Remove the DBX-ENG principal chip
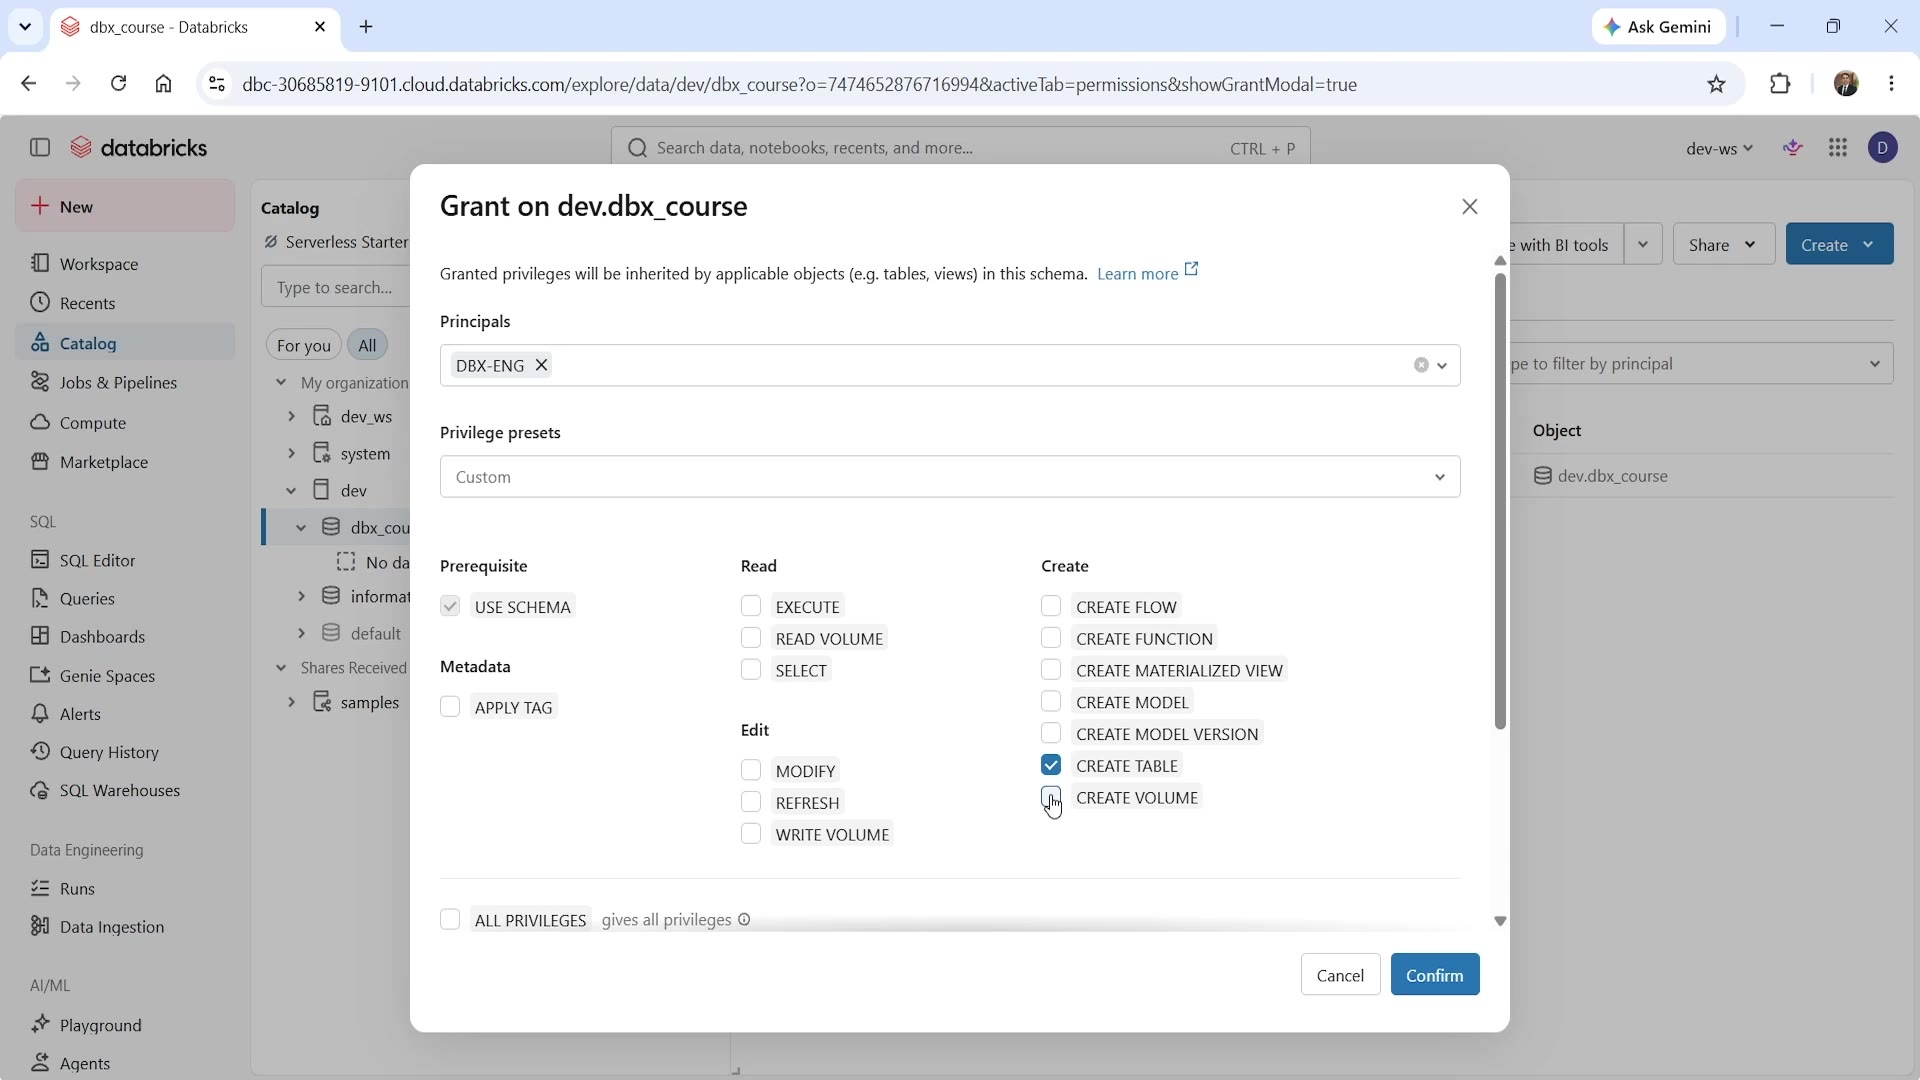The image size is (1920, 1080). tap(541, 365)
